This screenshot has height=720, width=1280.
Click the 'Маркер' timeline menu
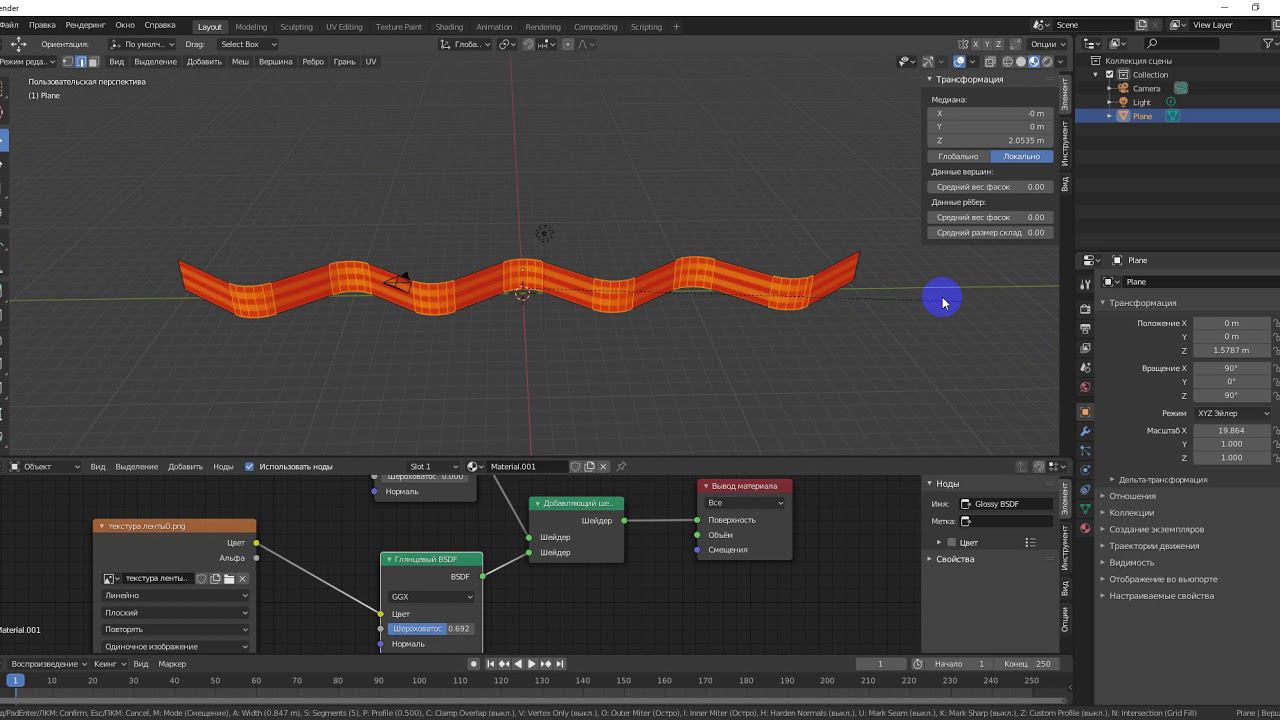pos(172,664)
